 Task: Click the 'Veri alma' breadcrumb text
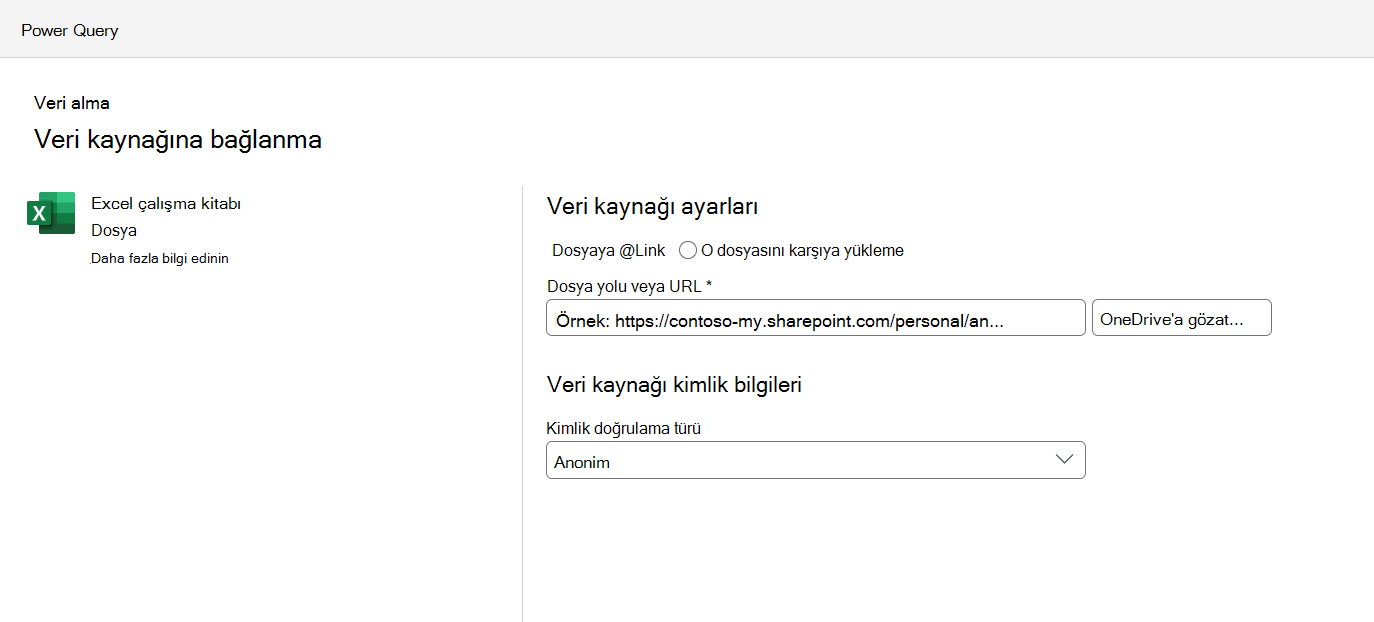click(72, 102)
